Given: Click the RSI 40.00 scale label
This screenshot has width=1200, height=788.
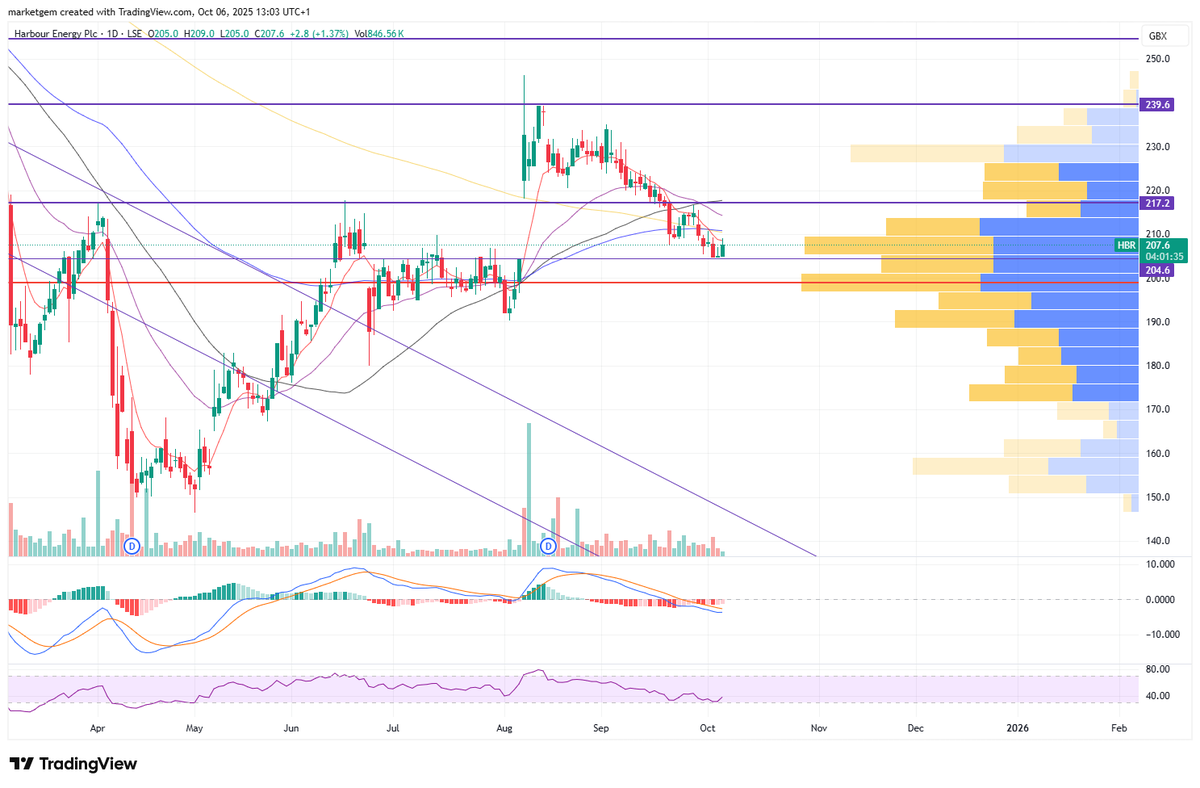Looking at the screenshot, I should 1158,696.
